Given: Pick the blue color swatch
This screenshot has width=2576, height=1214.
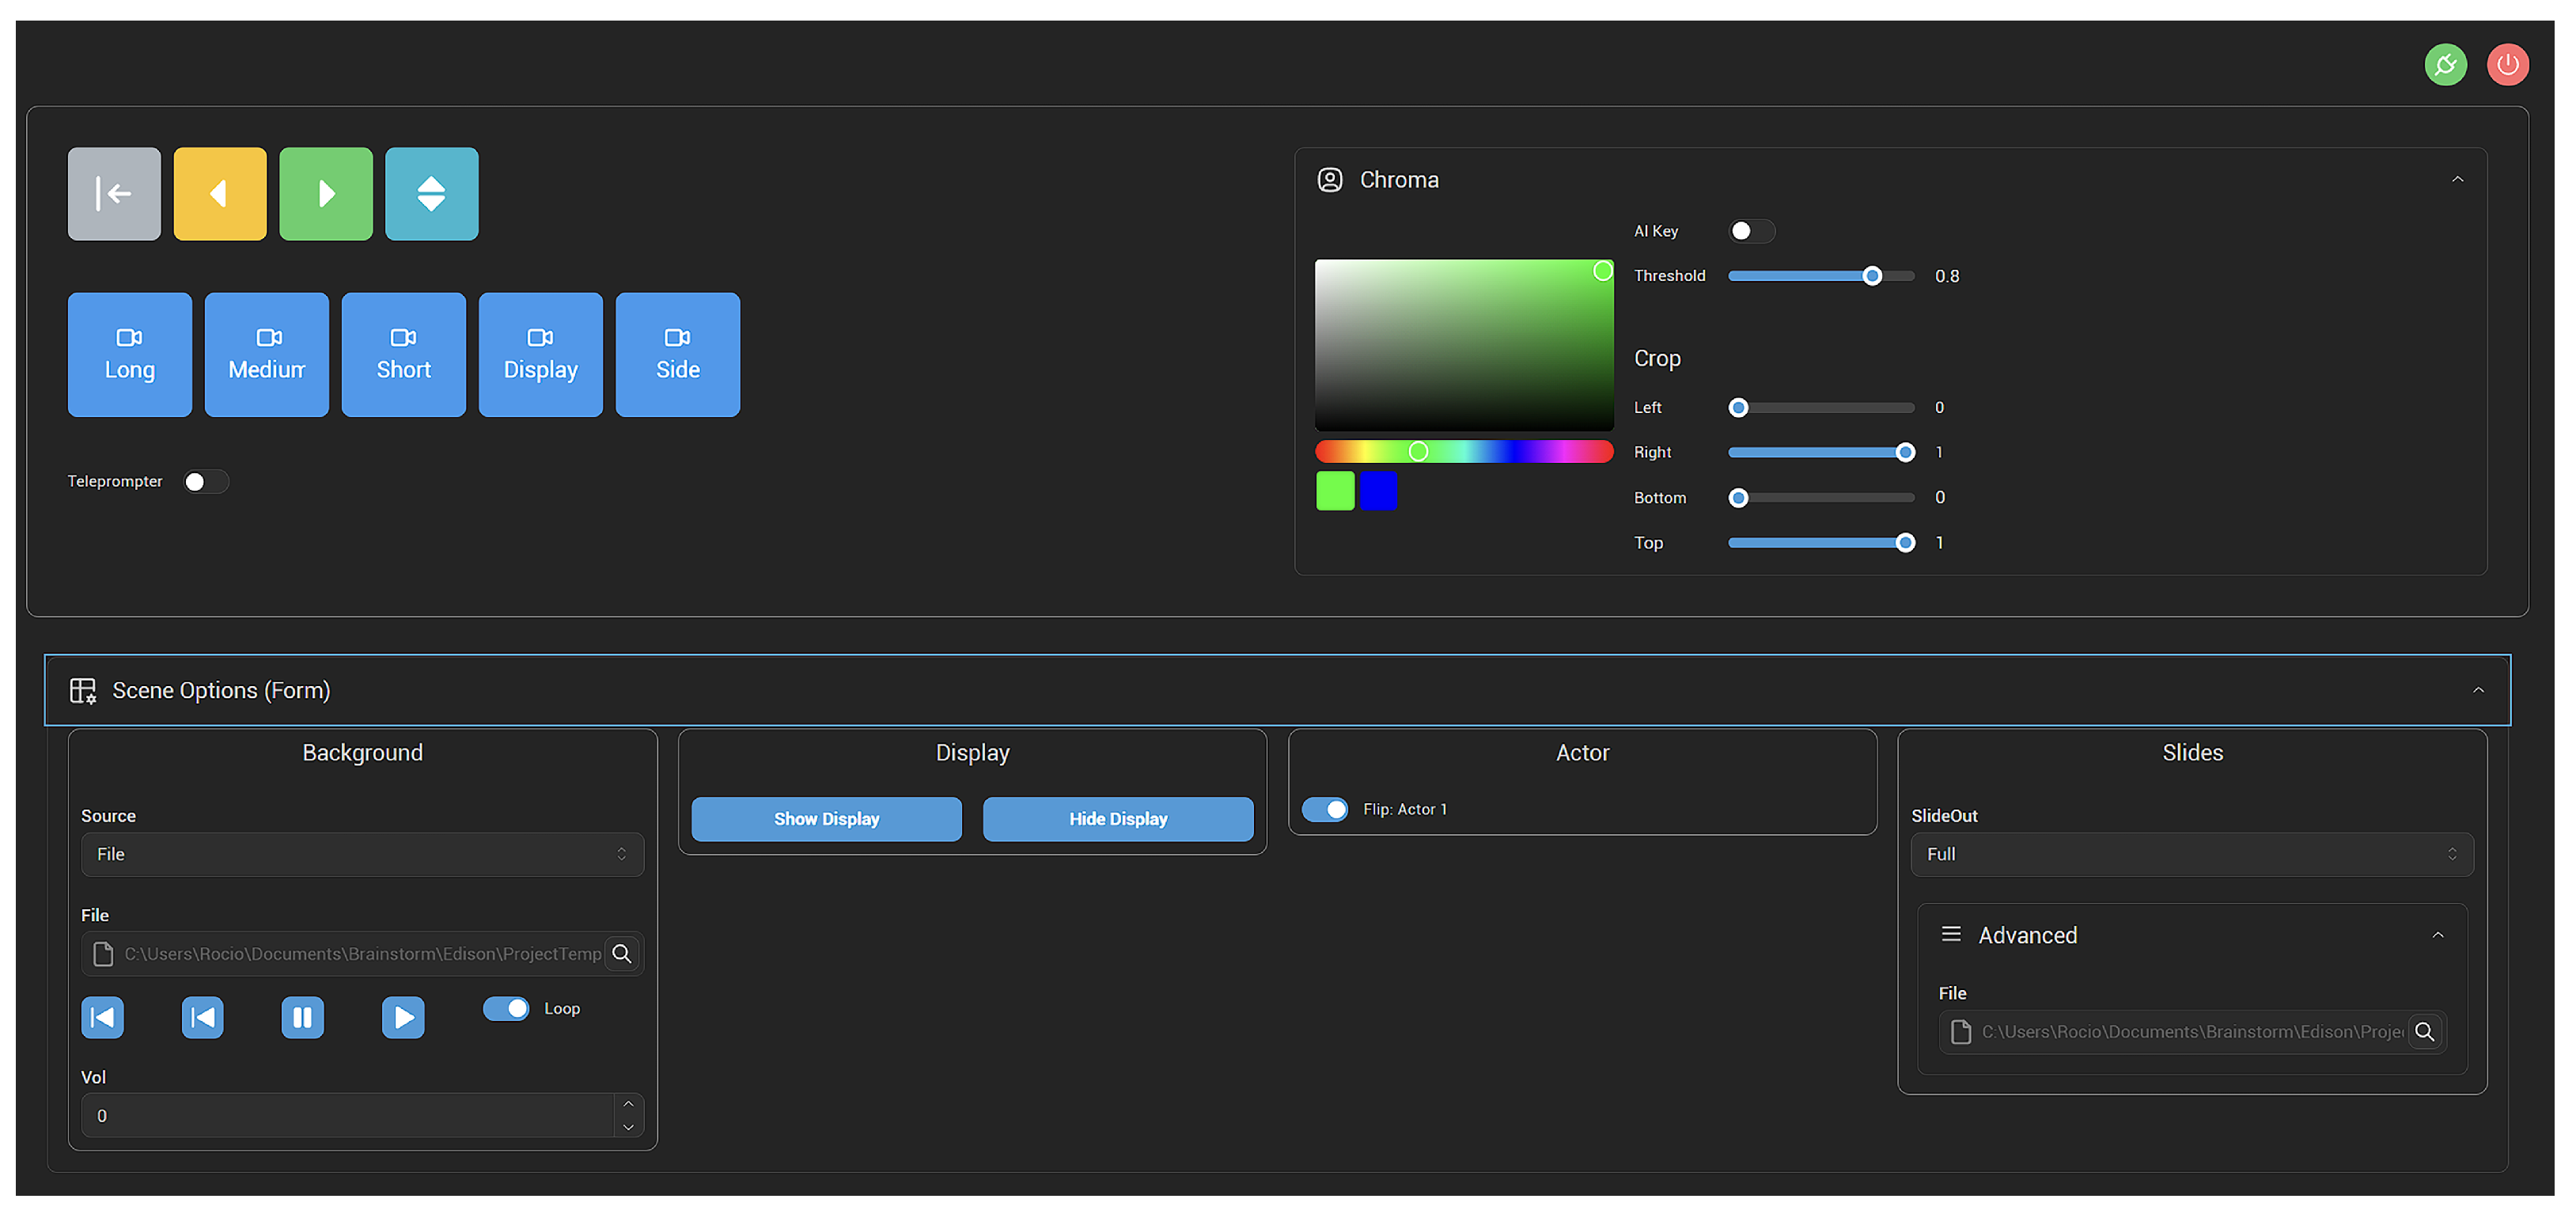Looking at the screenshot, I should click(1378, 491).
